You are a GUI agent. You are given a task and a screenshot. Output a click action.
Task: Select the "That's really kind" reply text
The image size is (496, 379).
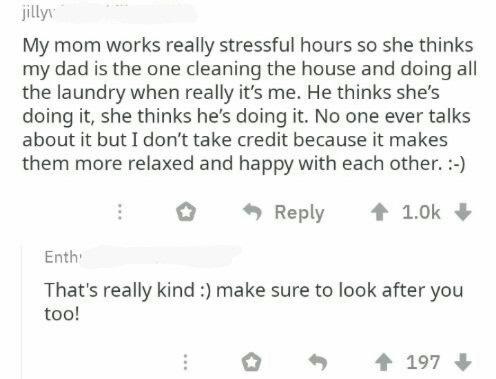254,301
